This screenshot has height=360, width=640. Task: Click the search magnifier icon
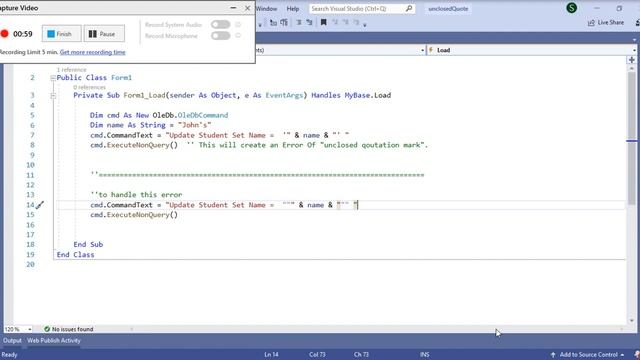tap(409, 8)
